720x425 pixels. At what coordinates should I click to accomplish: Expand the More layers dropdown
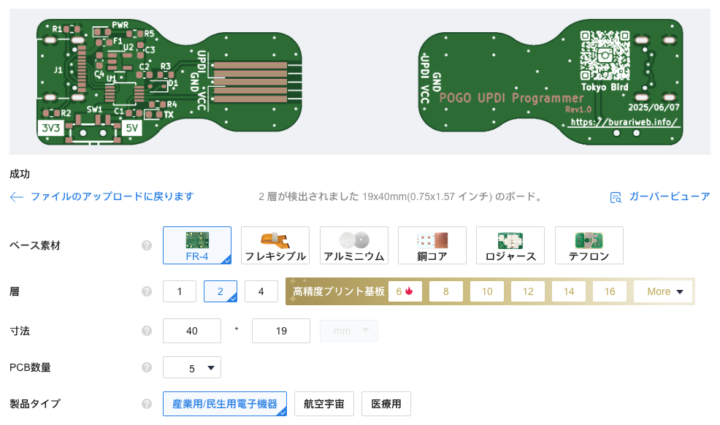coord(663,291)
